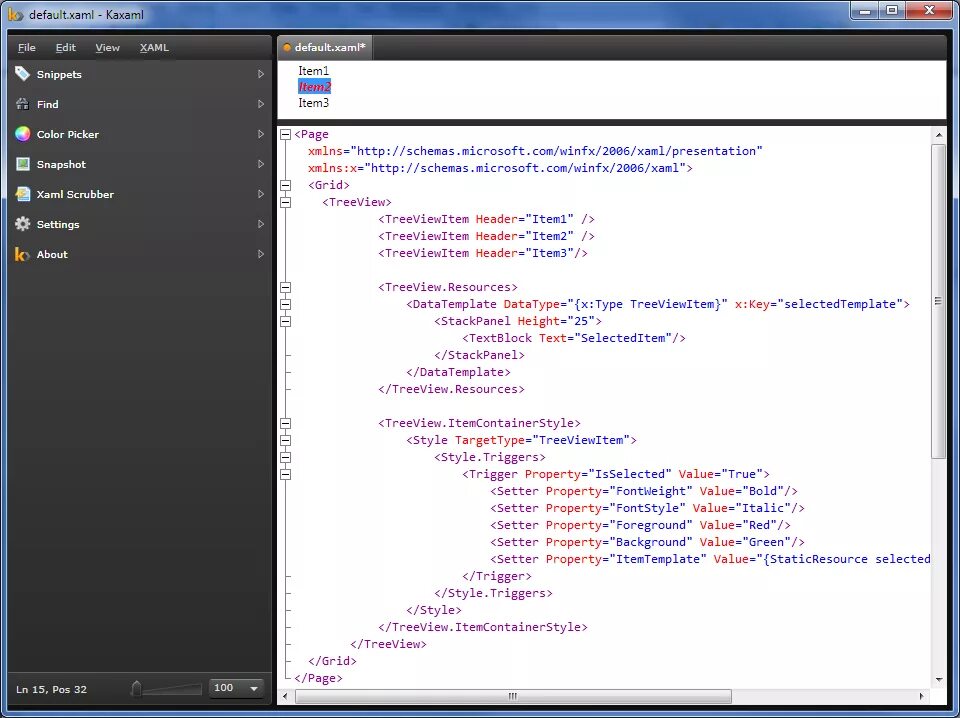Click the closing </Page> tag line

(x=318, y=678)
